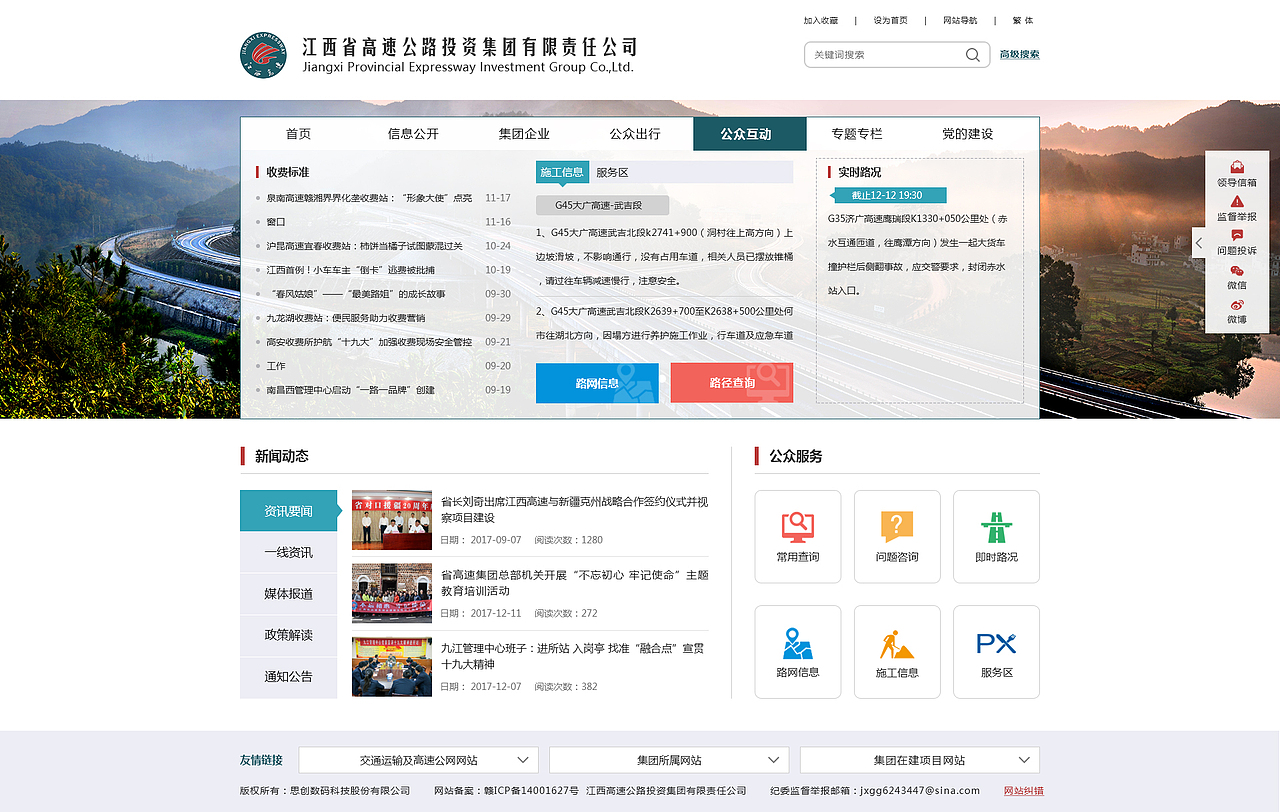The height and width of the screenshot is (812, 1280).
Task: Switch to 繁体 traditional Chinese
Action: click(x=1023, y=20)
